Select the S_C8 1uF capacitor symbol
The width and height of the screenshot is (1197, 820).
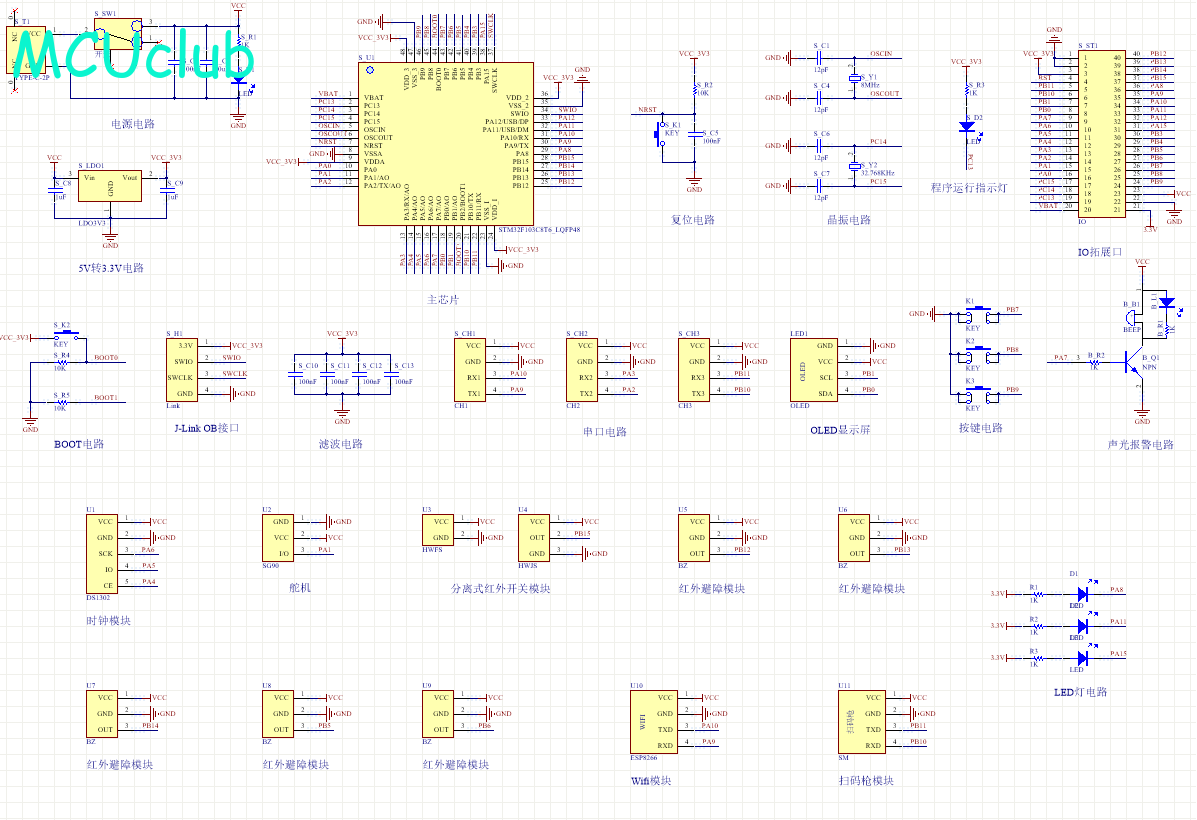click(x=55, y=190)
